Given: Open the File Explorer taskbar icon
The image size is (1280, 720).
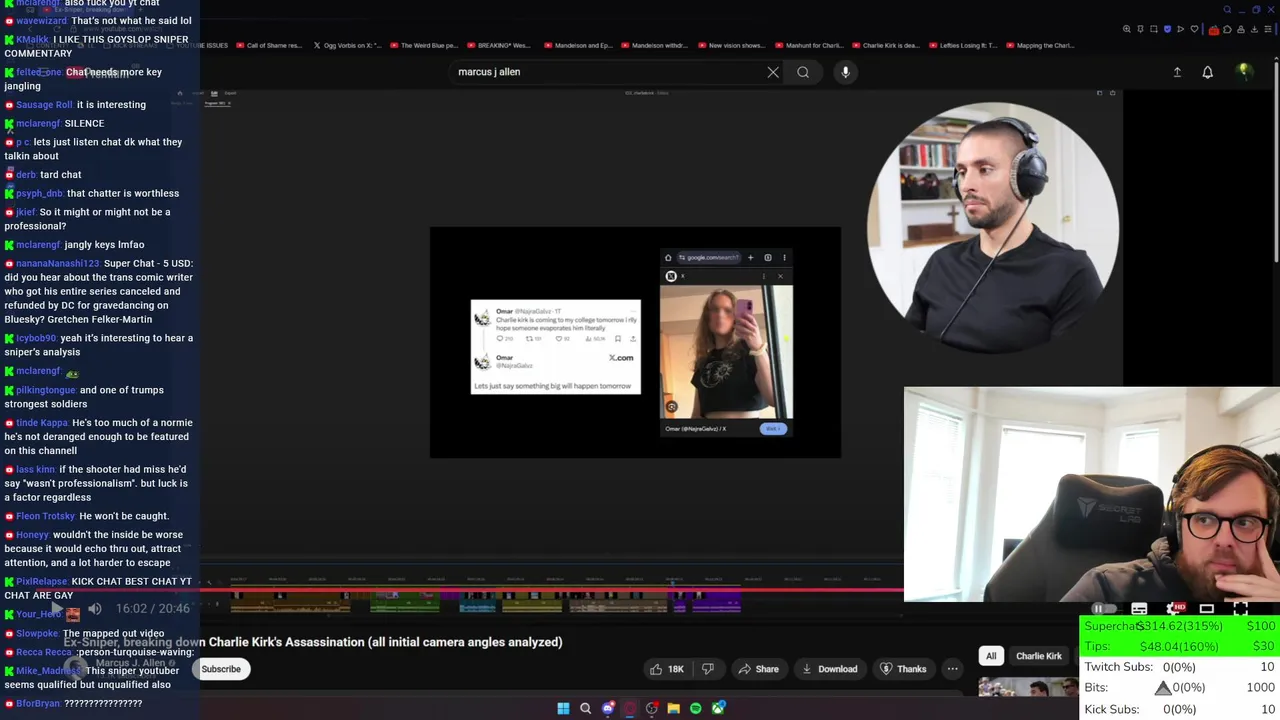Looking at the screenshot, I should (673, 708).
